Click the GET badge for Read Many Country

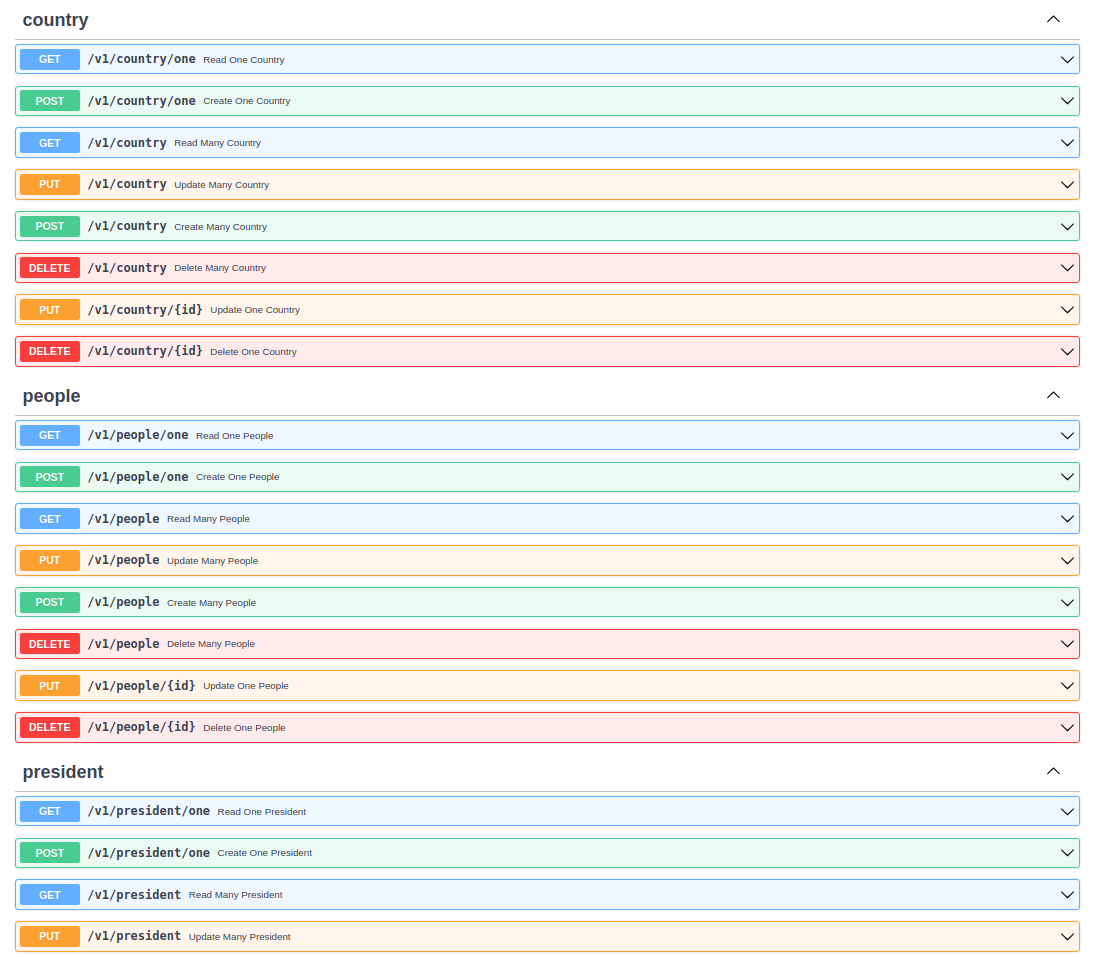(50, 143)
